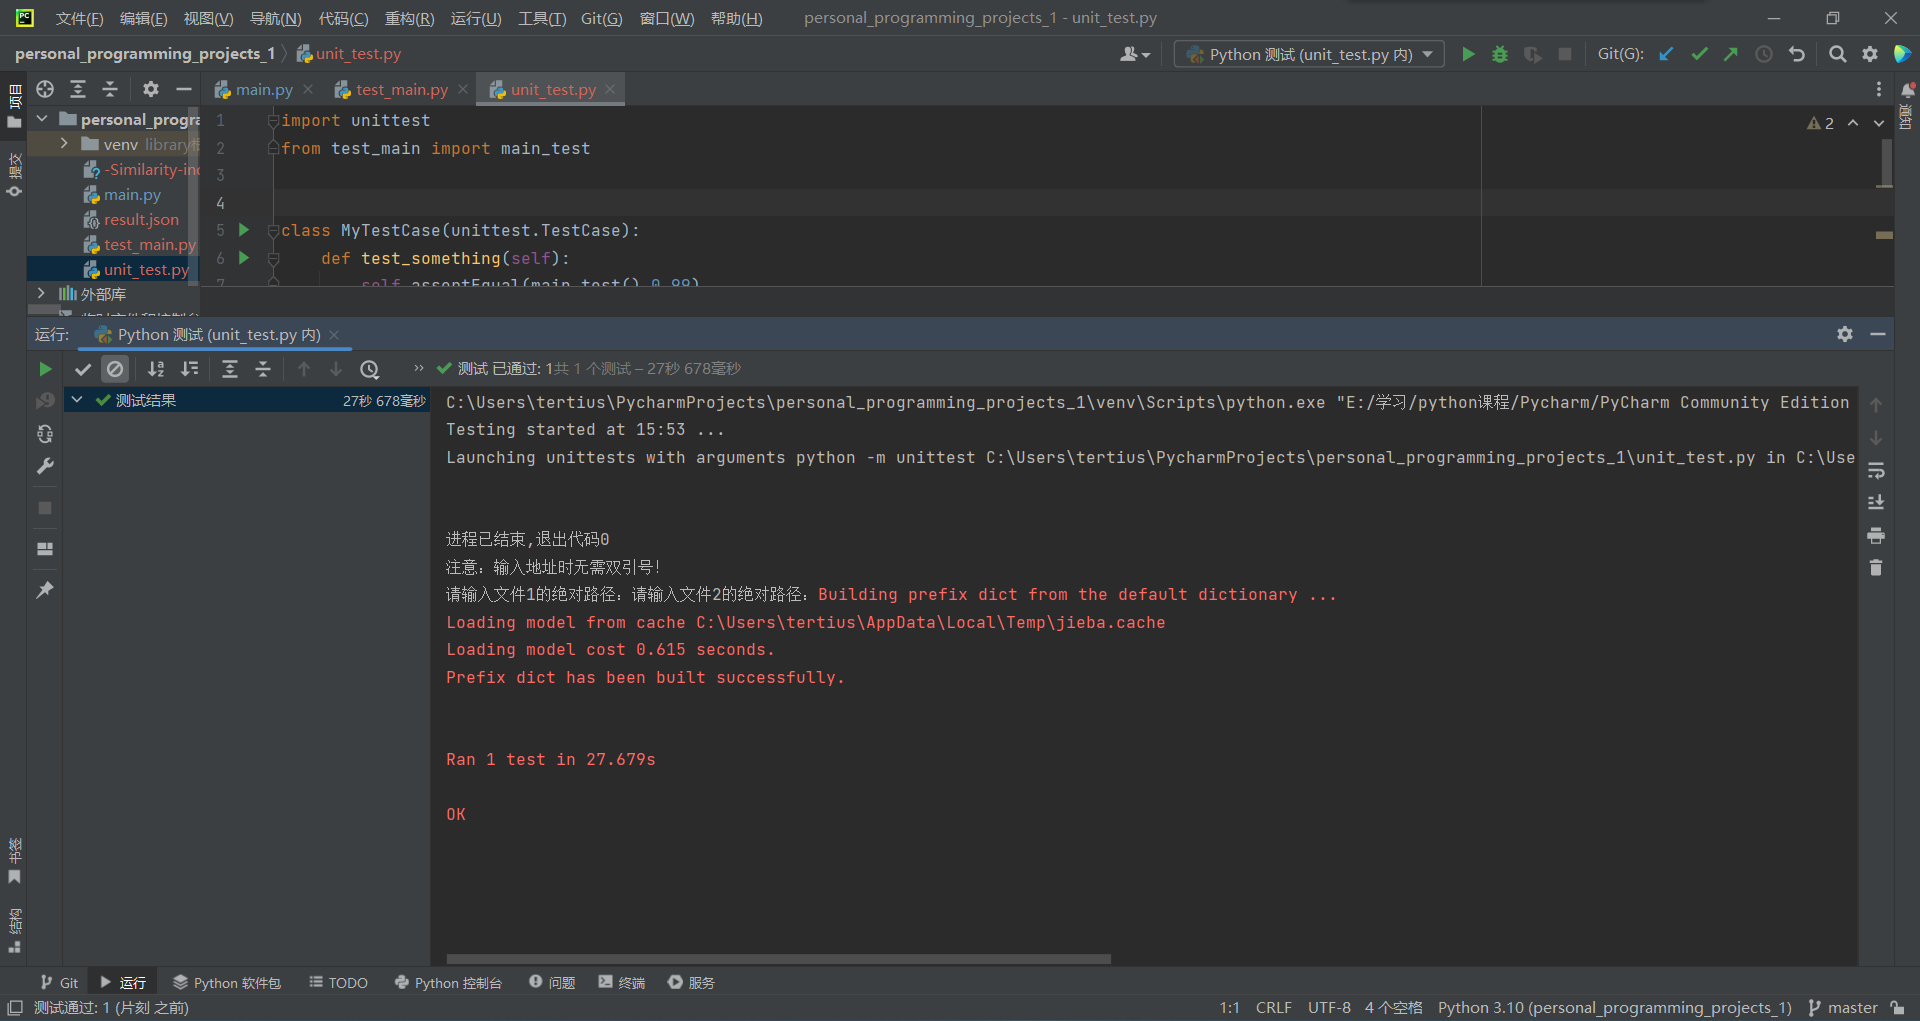Open test history clock icon
The width and height of the screenshot is (1920, 1021).
coord(370,369)
